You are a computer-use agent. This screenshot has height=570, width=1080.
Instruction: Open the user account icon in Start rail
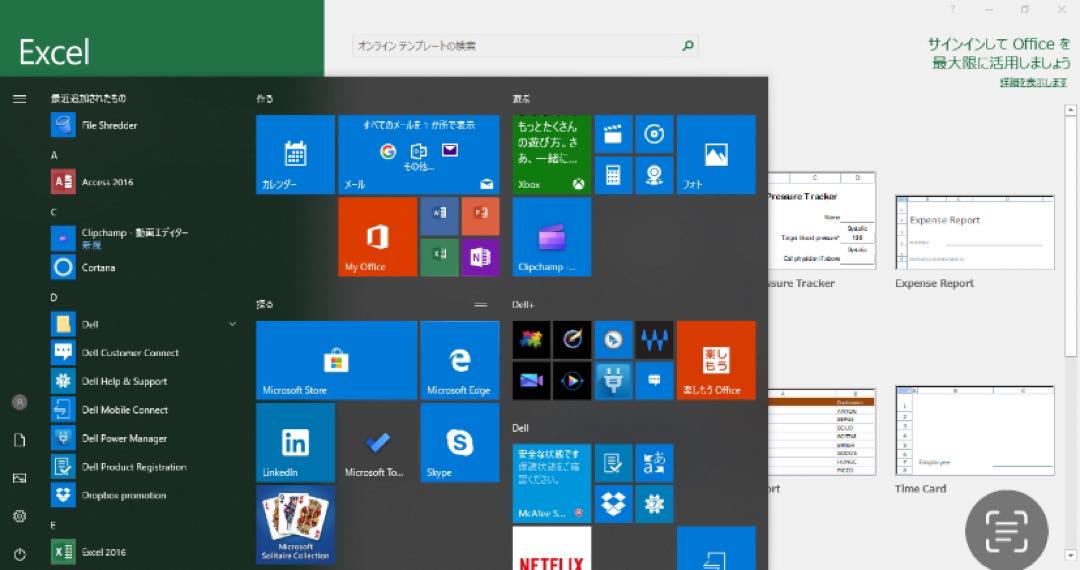(x=19, y=402)
